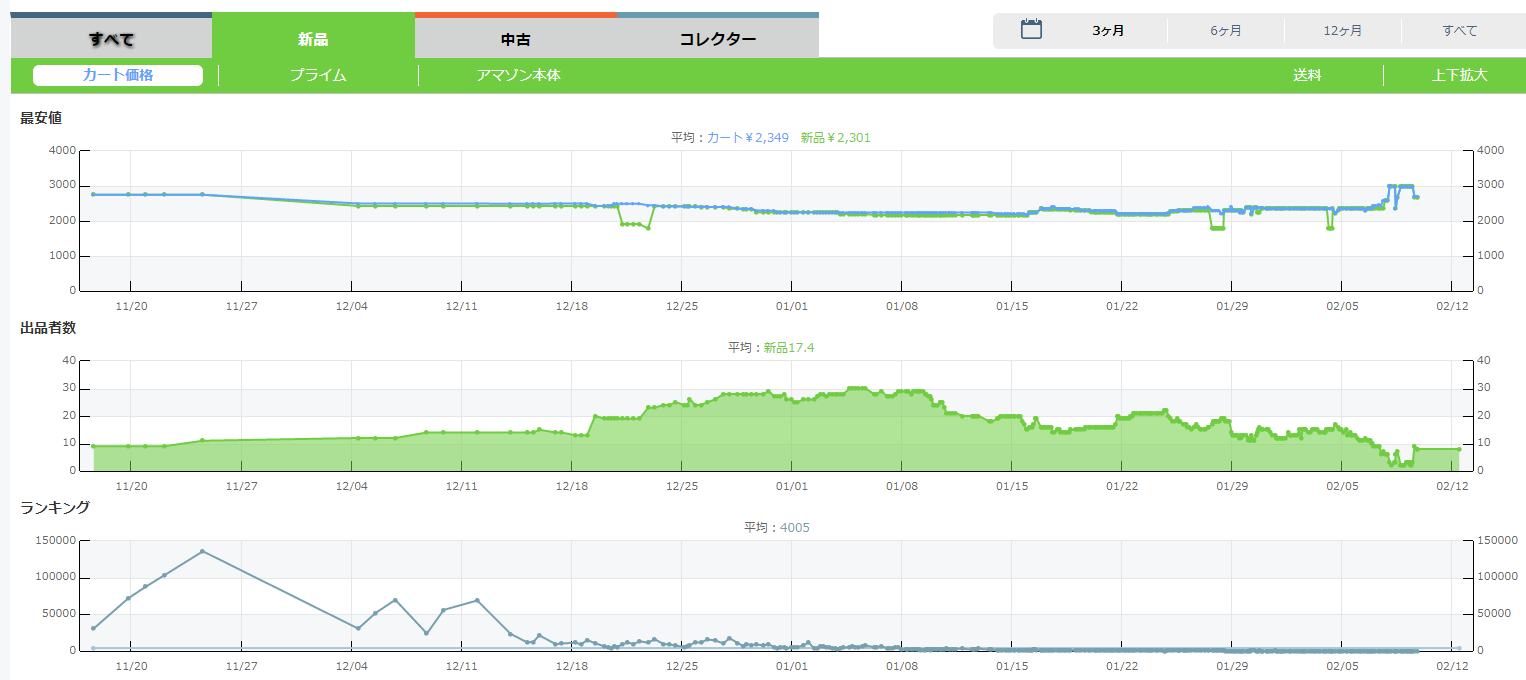Open the 中古 tab
The width and height of the screenshot is (1526, 680).
pyautogui.click(x=515, y=40)
